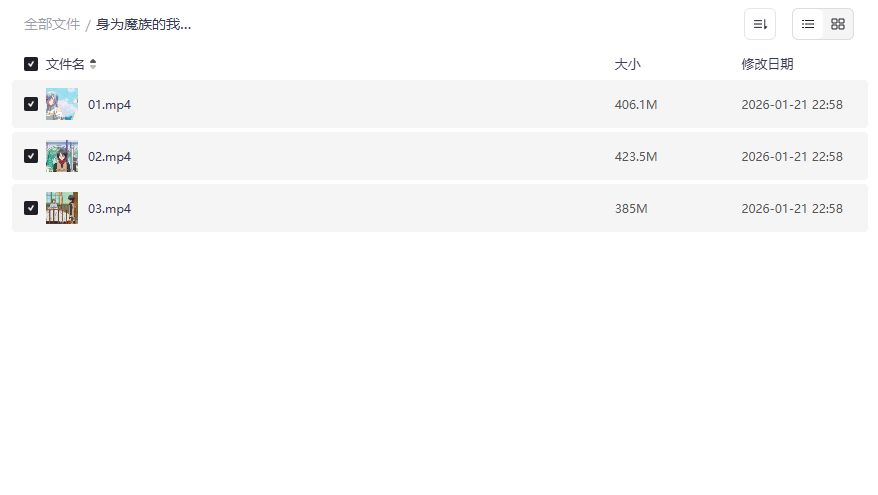Toggle the select-all checkbox in the header

coord(31,64)
